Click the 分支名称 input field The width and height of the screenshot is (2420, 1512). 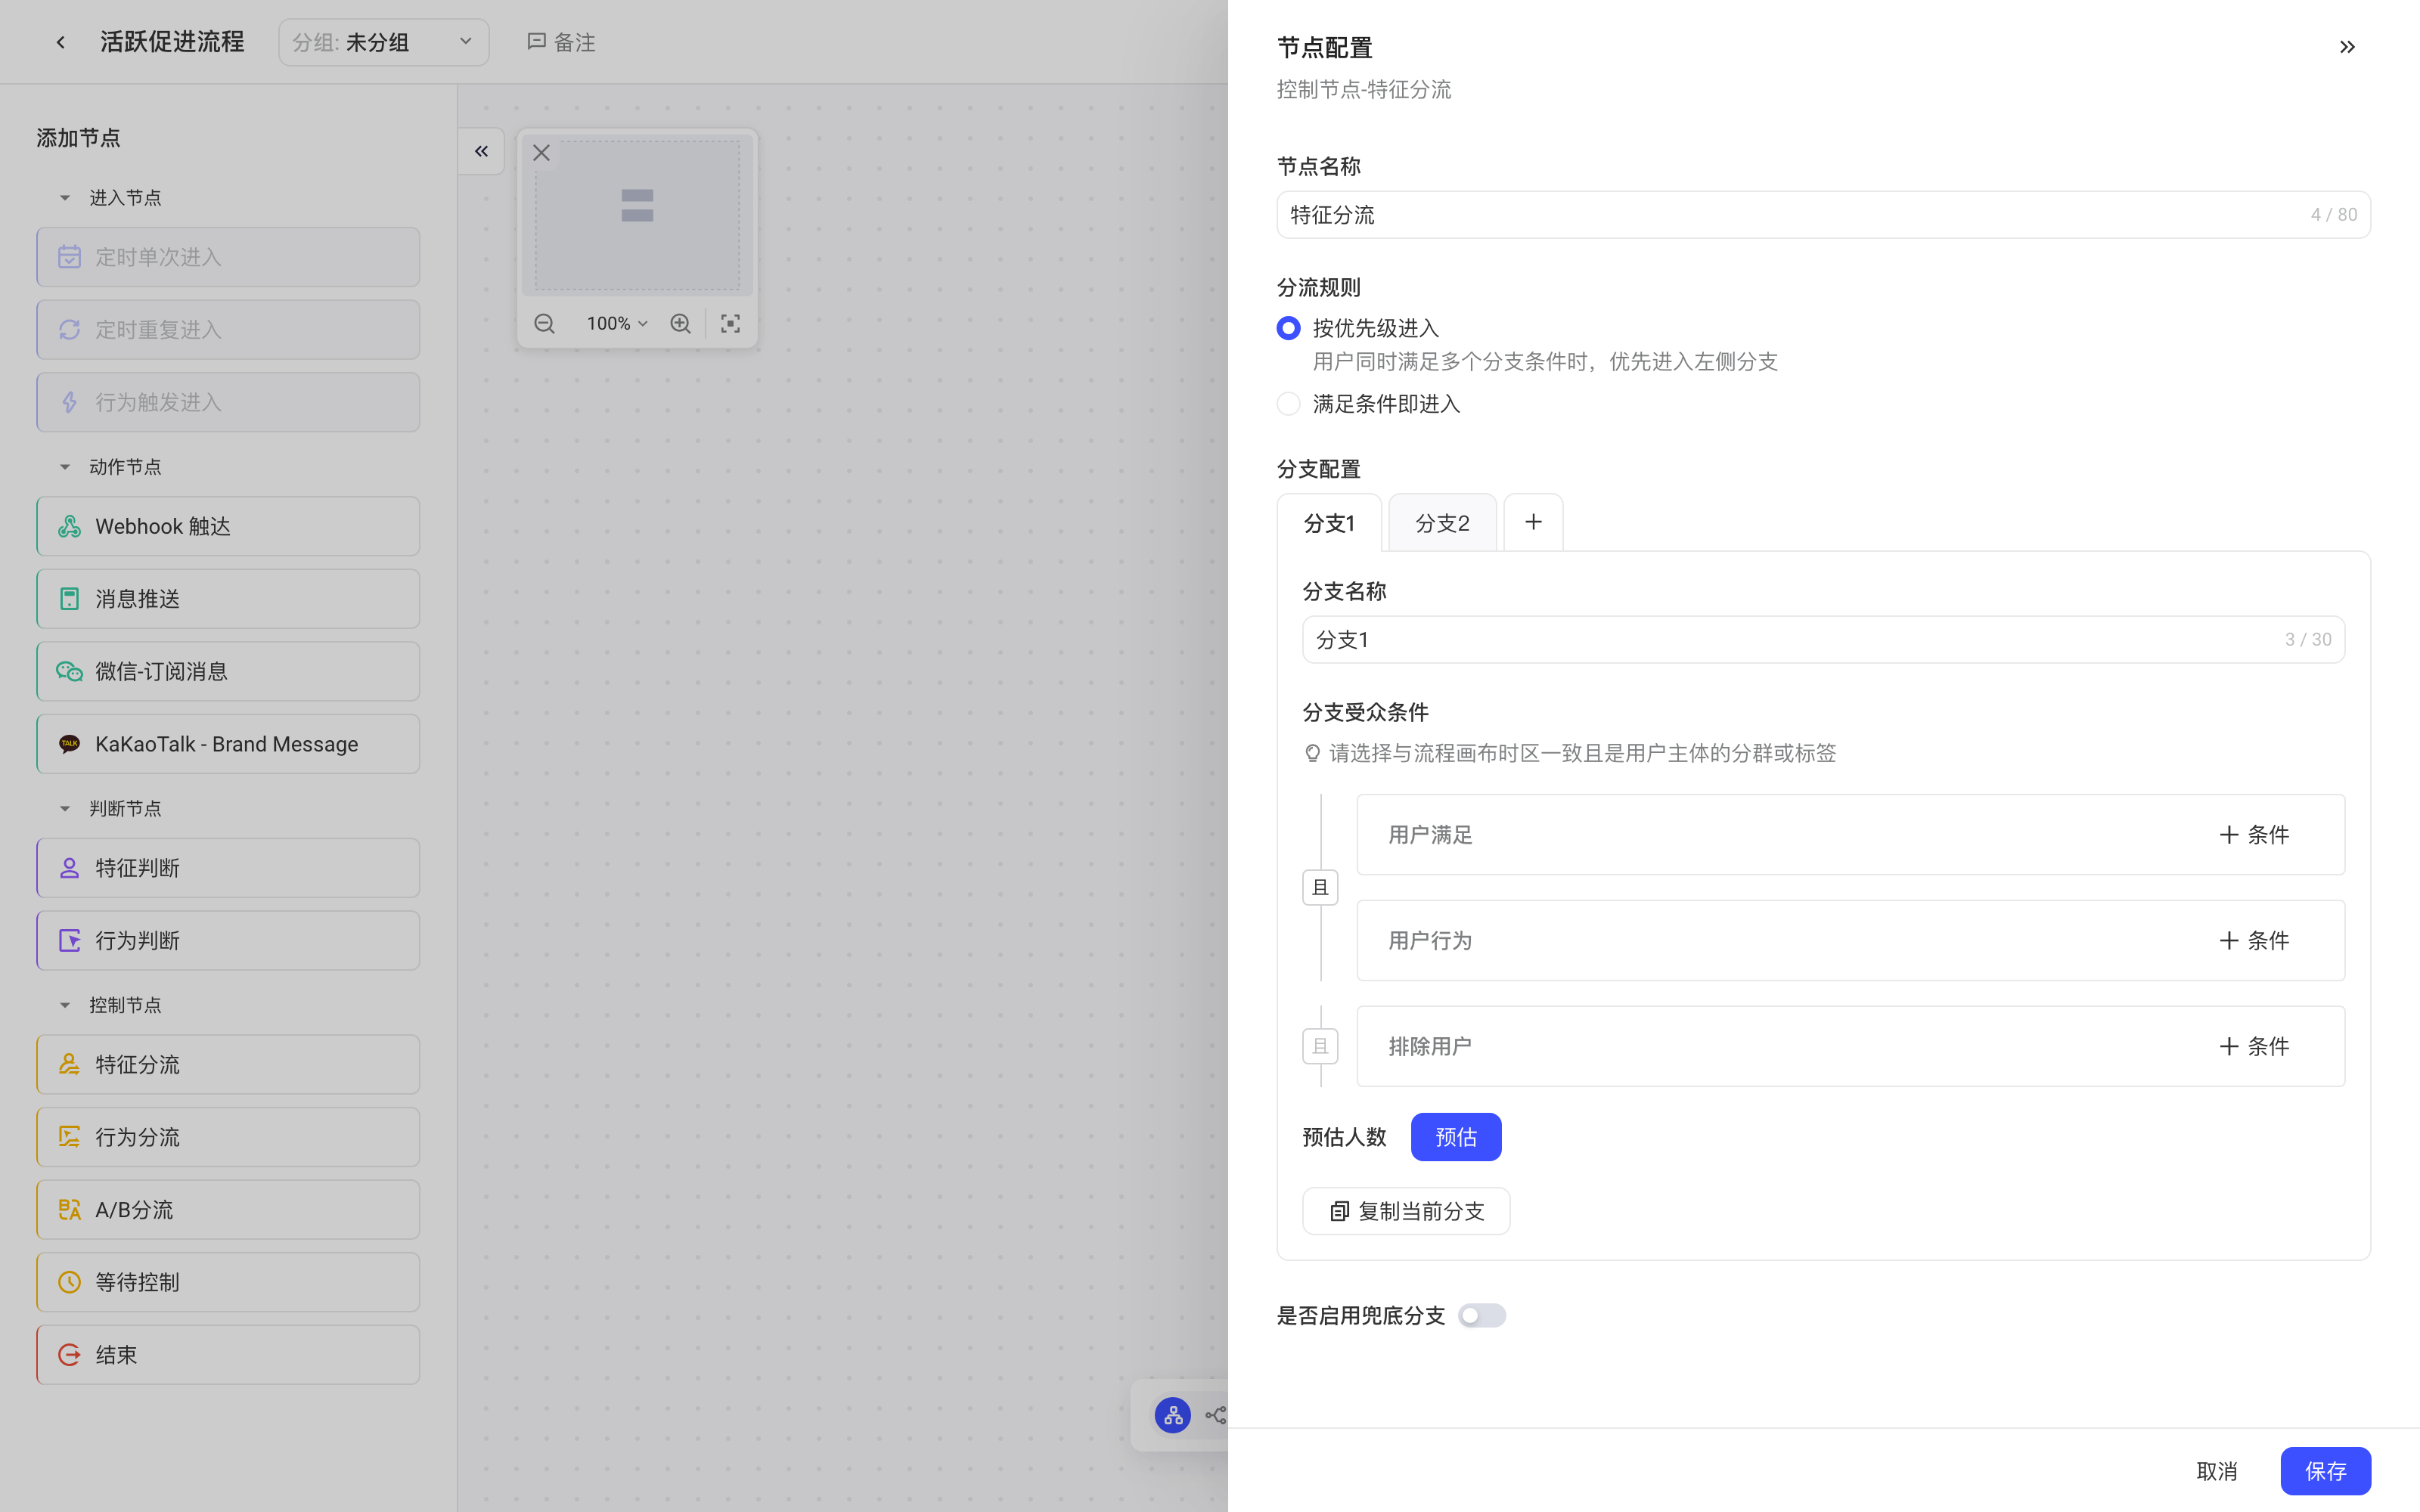[x=1823, y=640]
